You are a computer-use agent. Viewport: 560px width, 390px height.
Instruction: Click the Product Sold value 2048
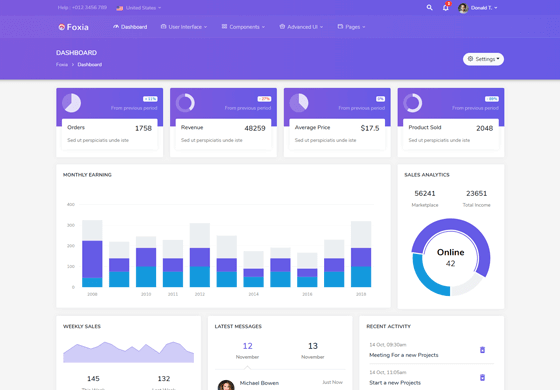[x=485, y=128]
